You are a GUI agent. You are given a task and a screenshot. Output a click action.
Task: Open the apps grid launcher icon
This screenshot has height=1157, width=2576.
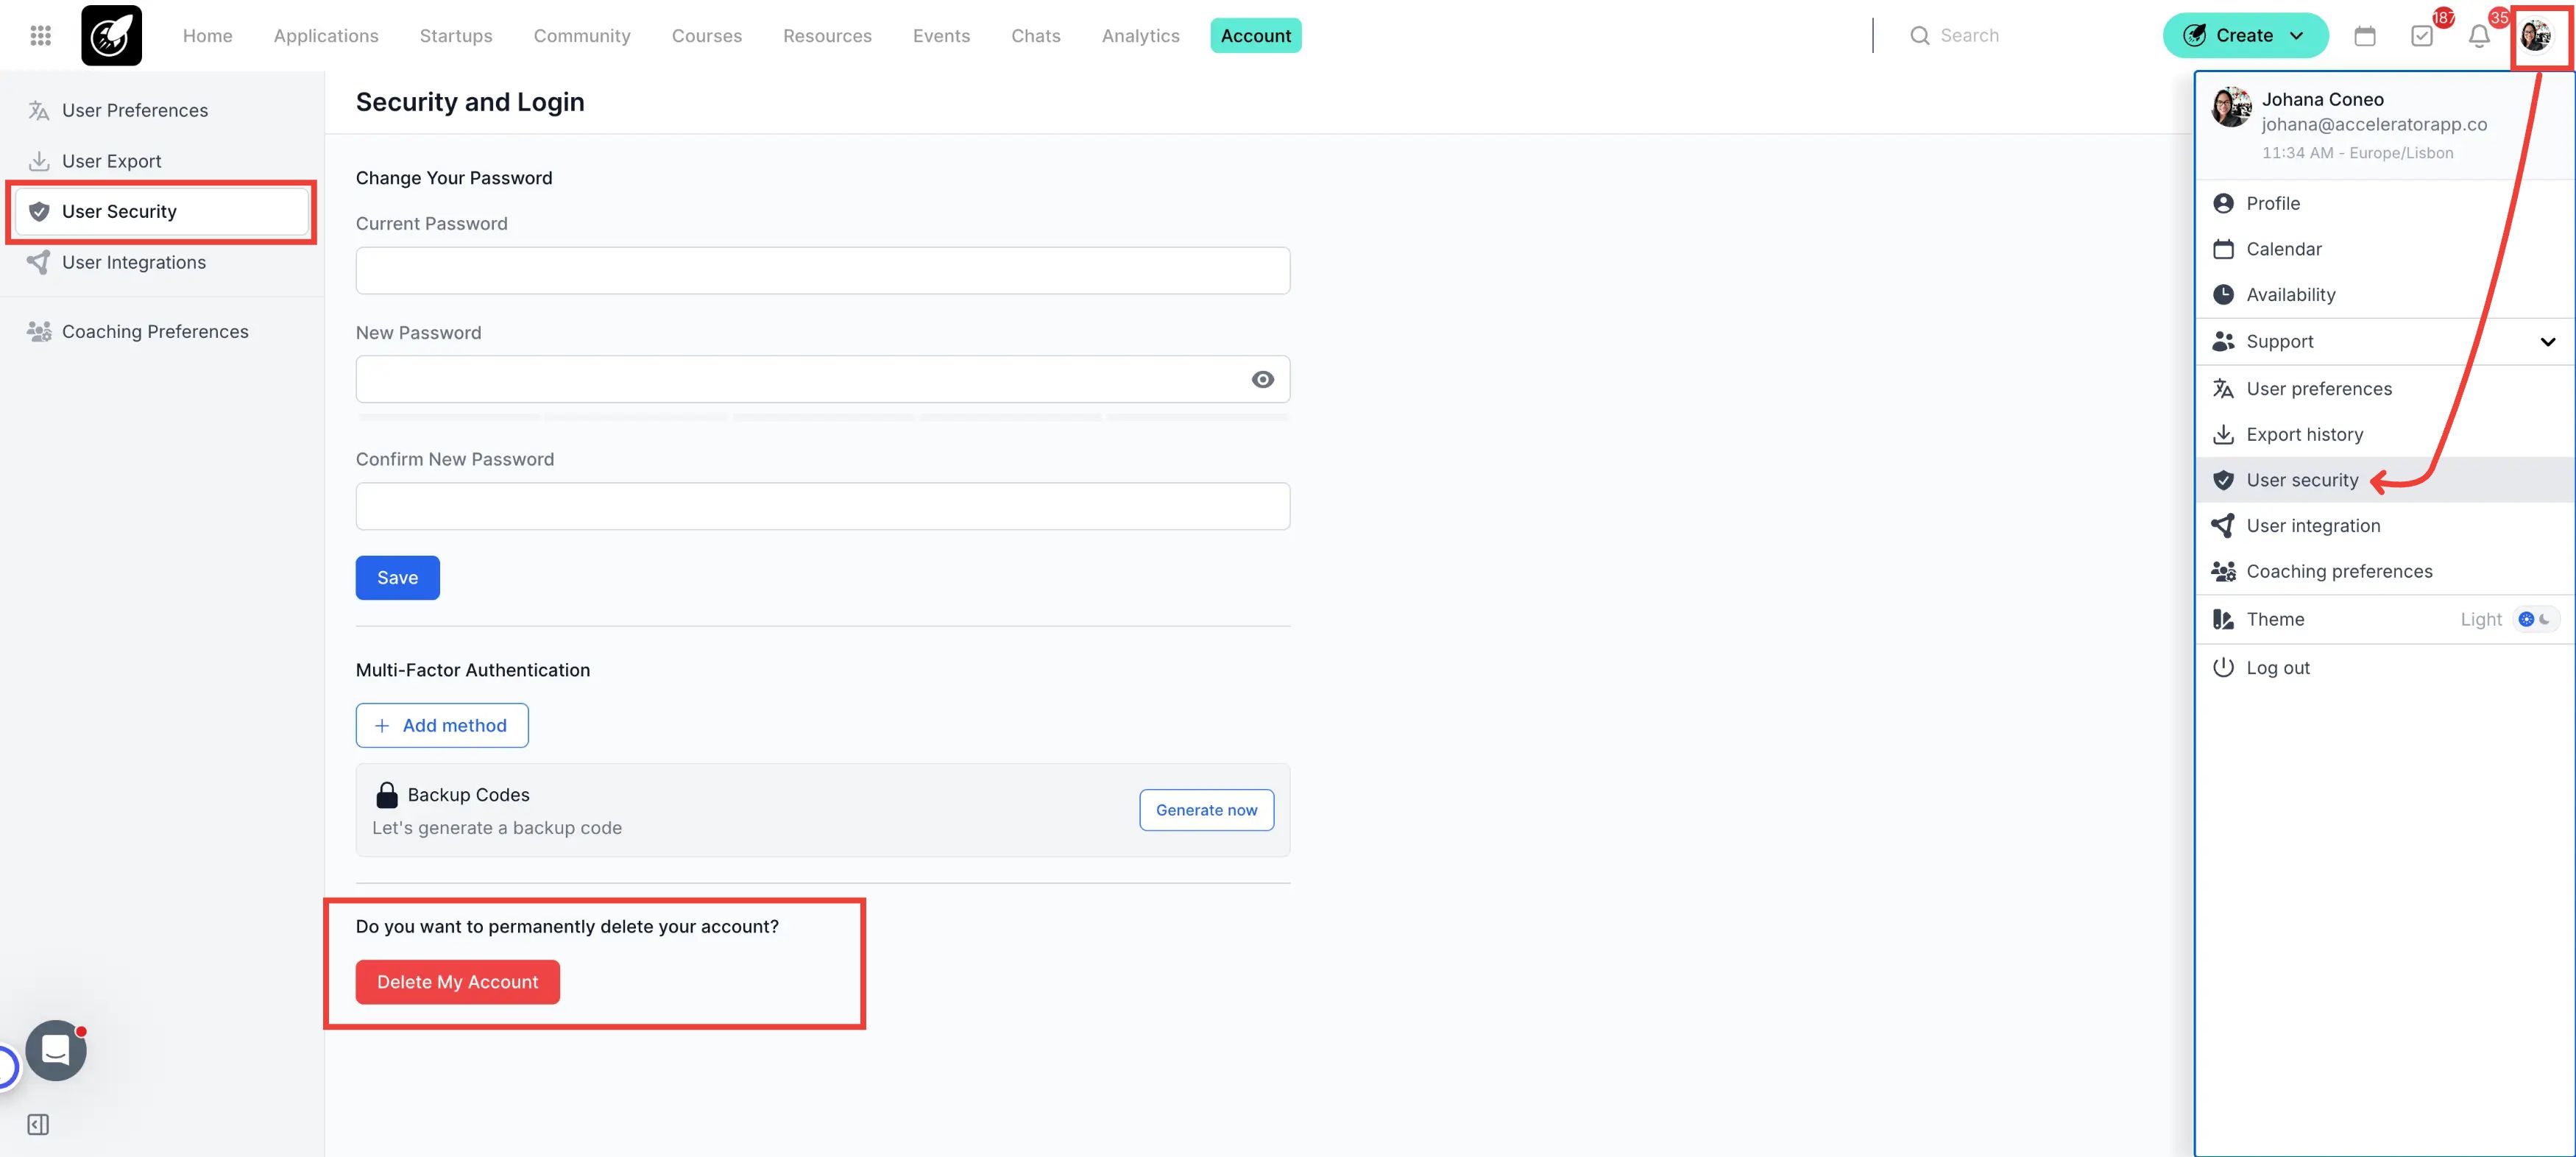pyautogui.click(x=40, y=36)
